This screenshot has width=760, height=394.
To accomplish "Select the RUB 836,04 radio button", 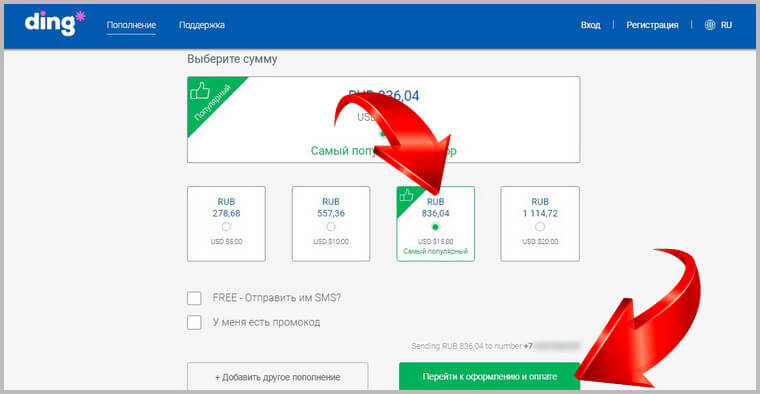I will click(x=435, y=227).
